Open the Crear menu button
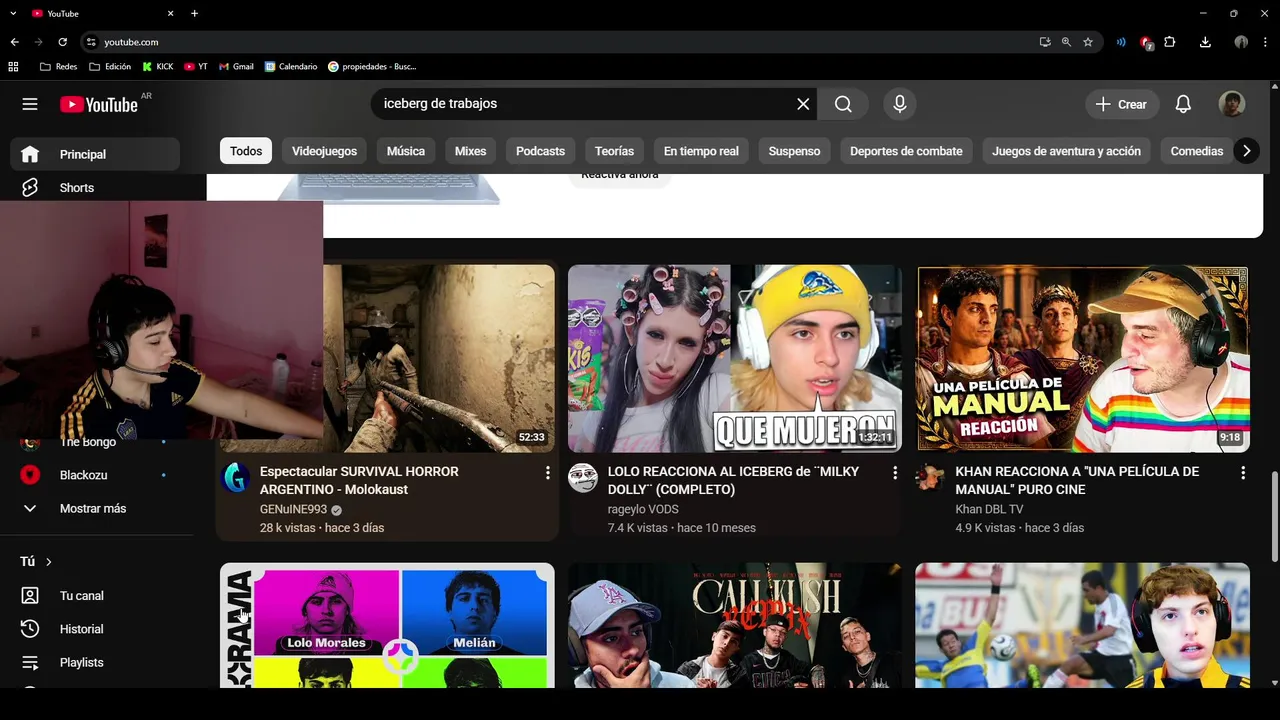Viewport: 1280px width, 720px height. point(1121,104)
